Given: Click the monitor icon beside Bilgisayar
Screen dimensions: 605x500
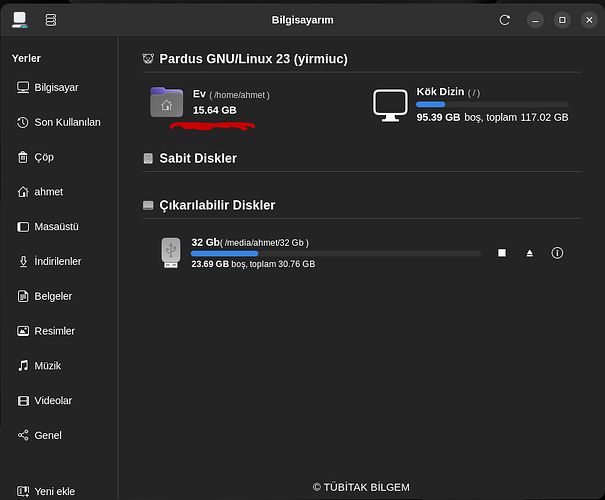Looking at the screenshot, I should pyautogui.click(x=23, y=88).
